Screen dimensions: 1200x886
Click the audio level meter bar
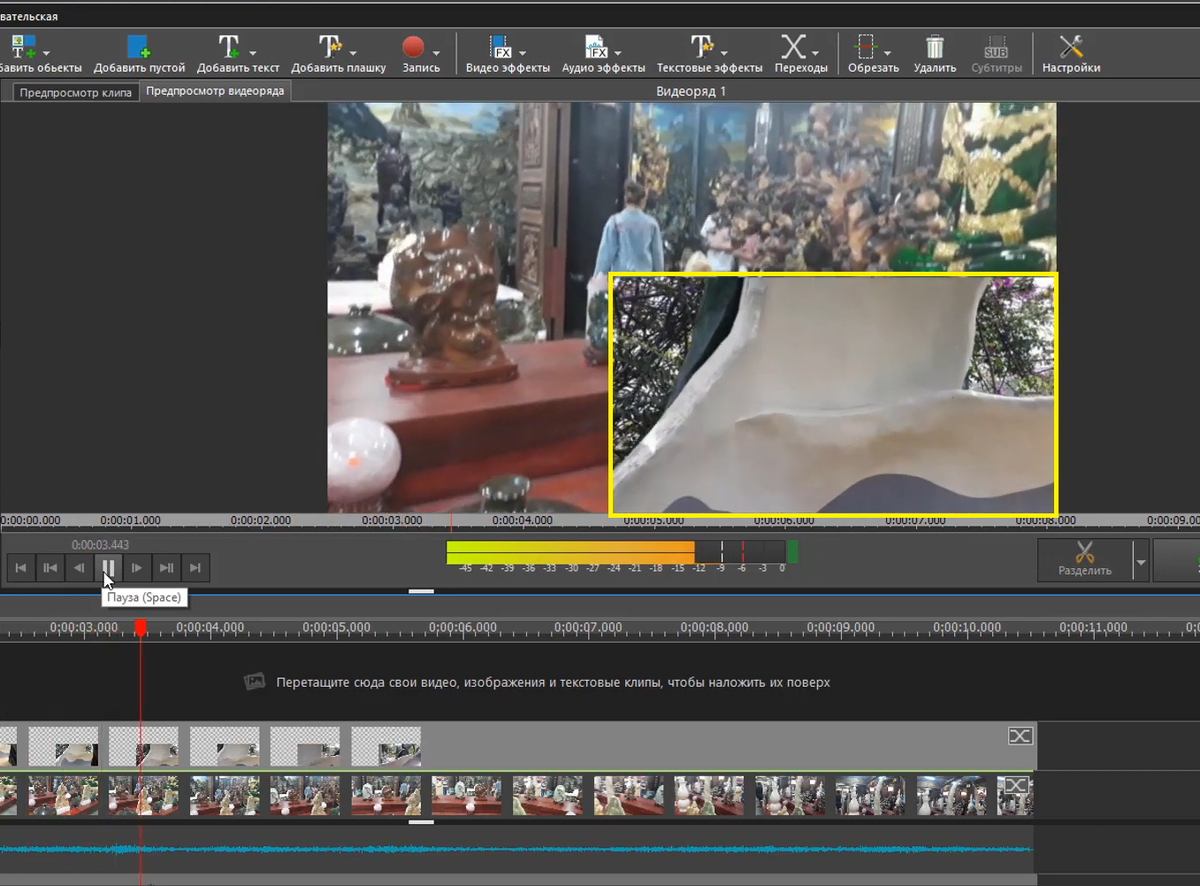tap(615, 552)
